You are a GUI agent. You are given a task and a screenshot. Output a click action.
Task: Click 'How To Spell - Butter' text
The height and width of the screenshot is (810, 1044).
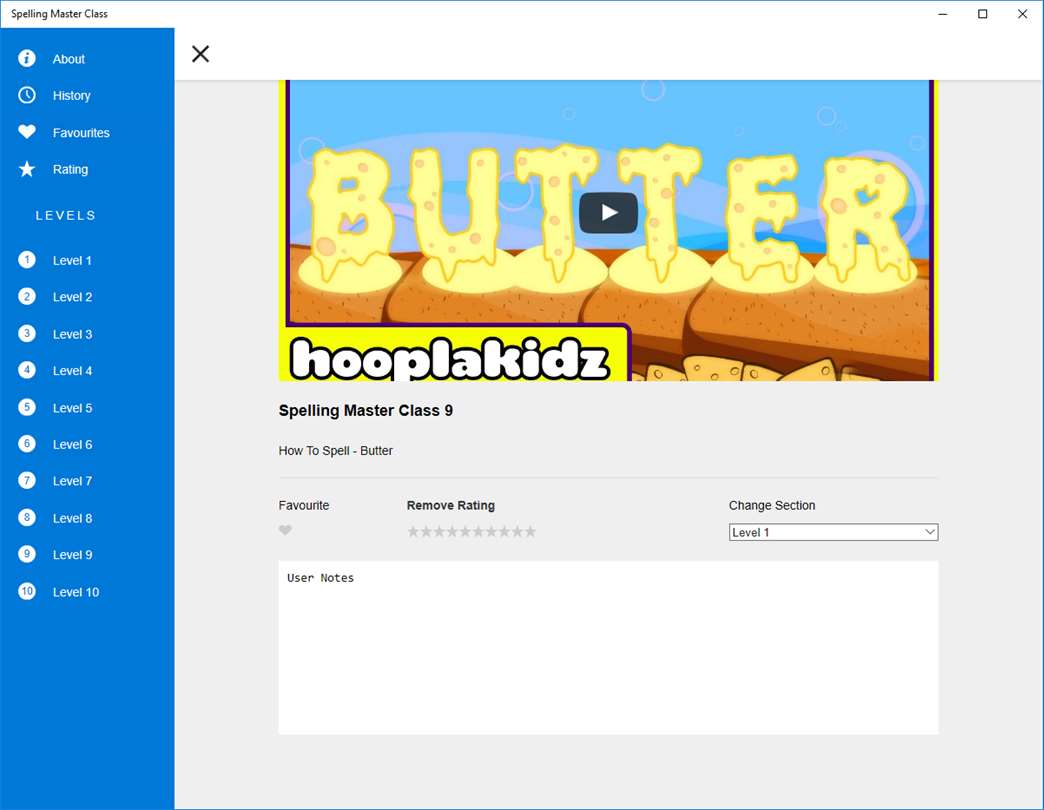point(336,451)
